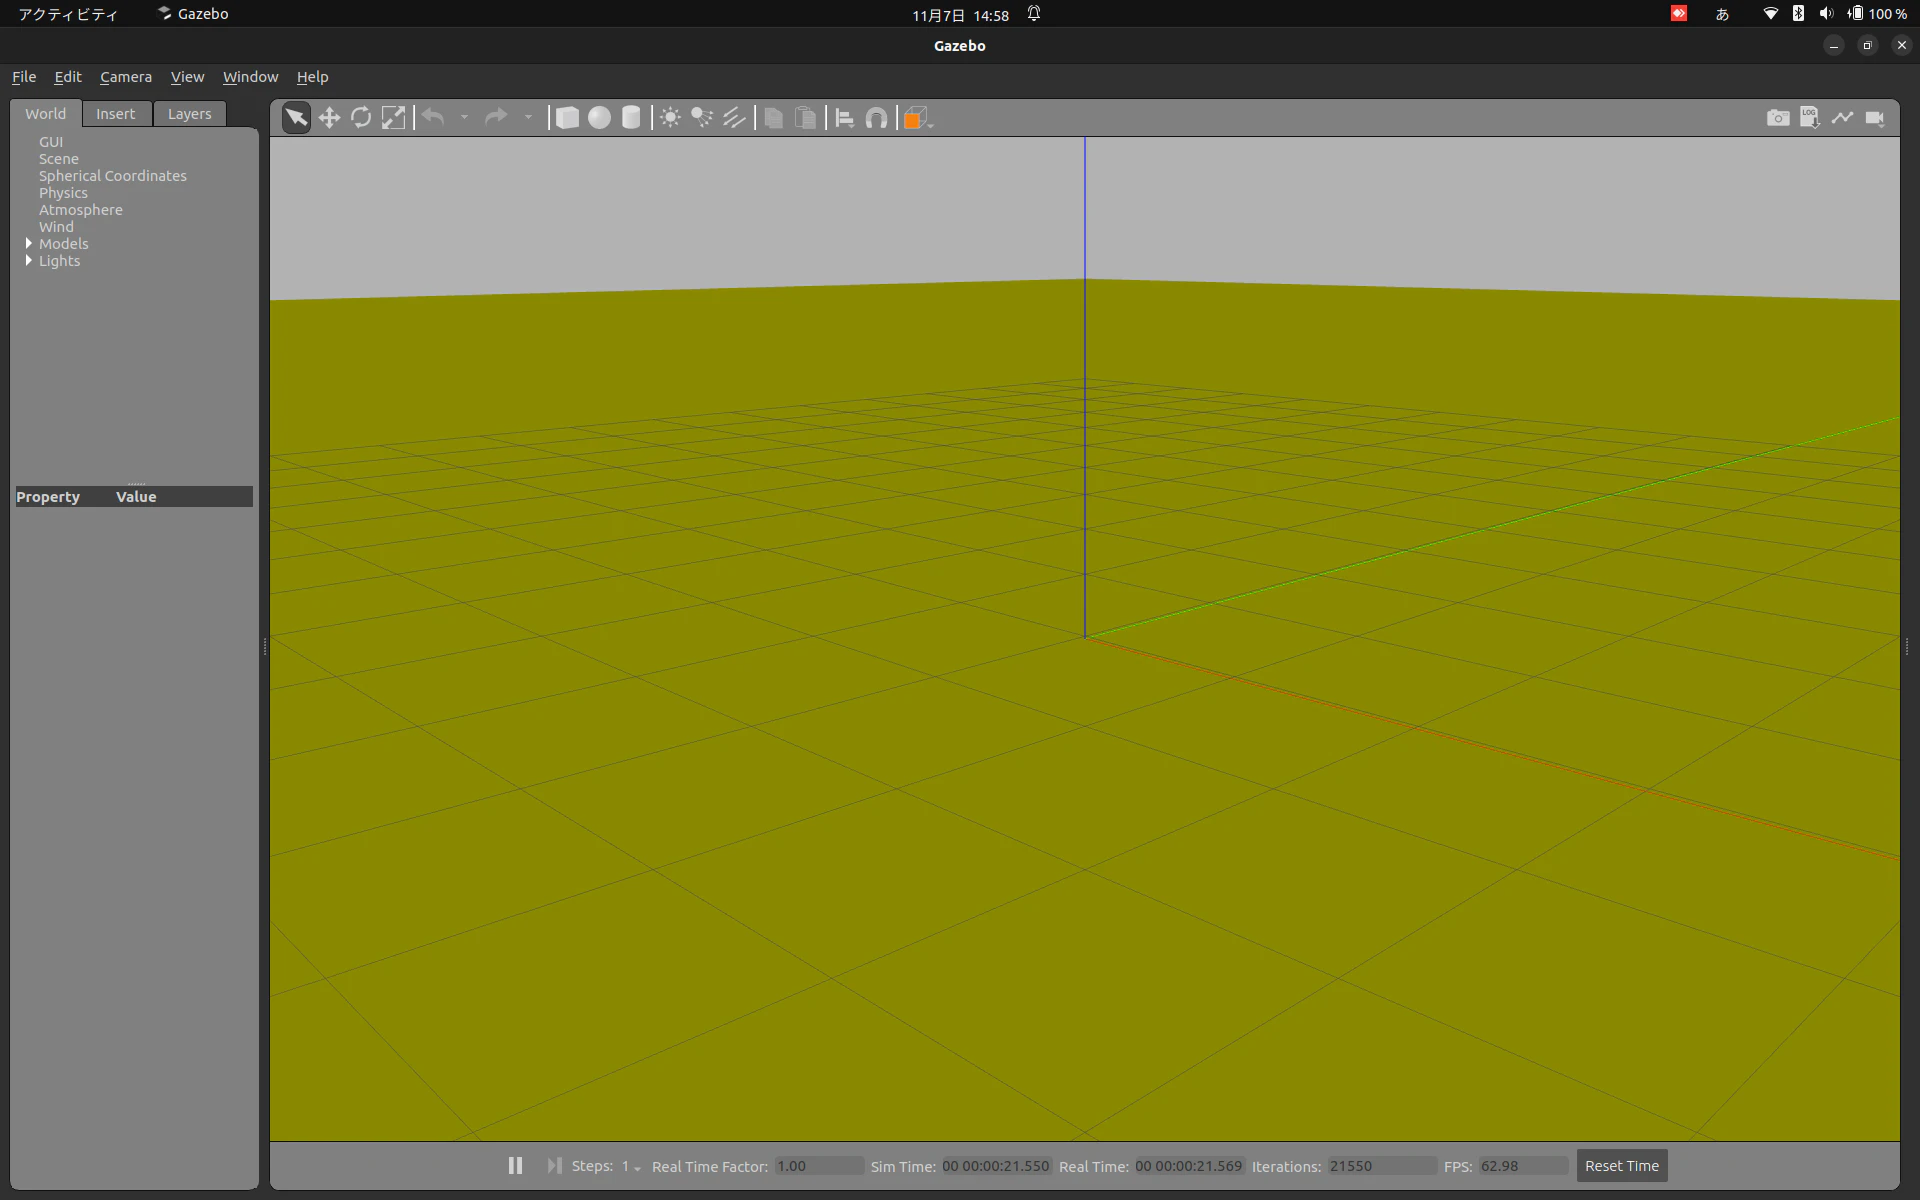Image resolution: width=1920 pixels, height=1200 pixels.
Task: Open the Steps count dropdown
Action: point(631,1166)
